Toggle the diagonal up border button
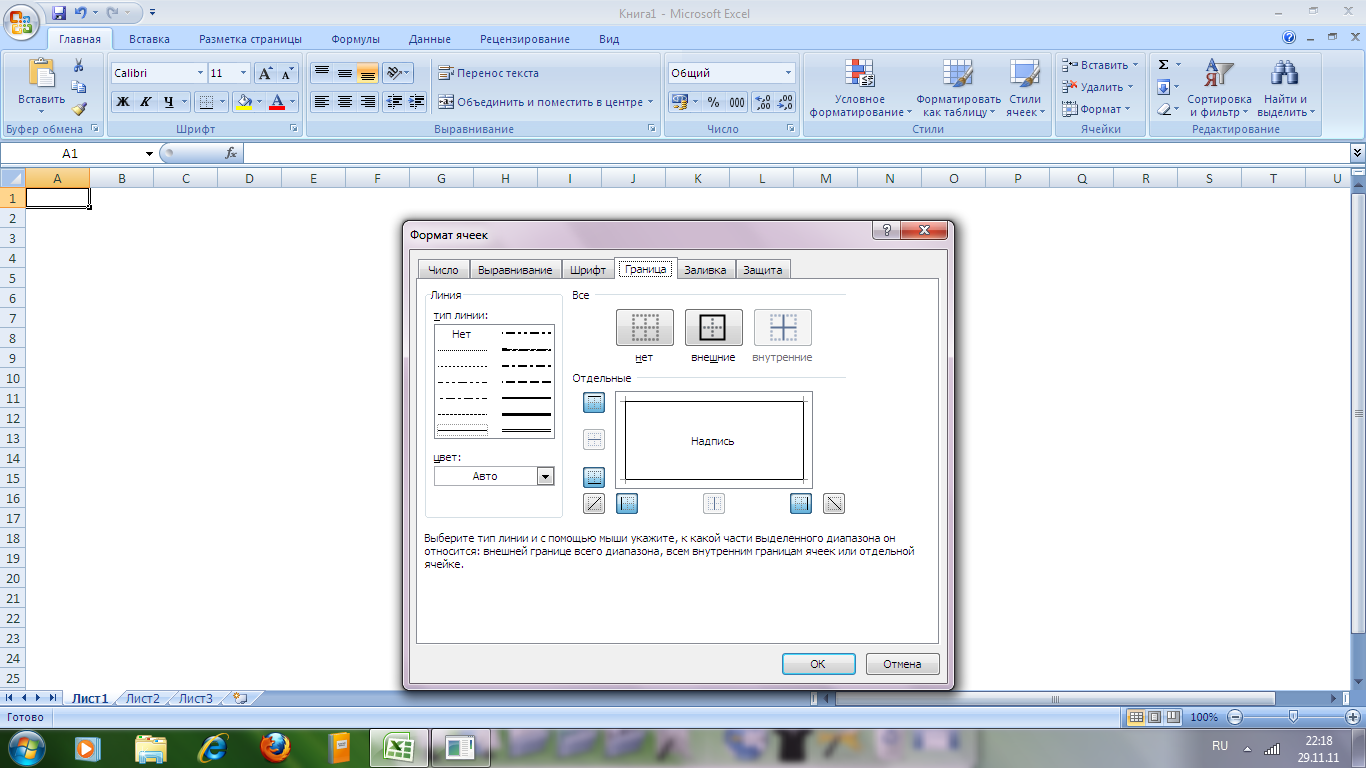 [x=594, y=503]
